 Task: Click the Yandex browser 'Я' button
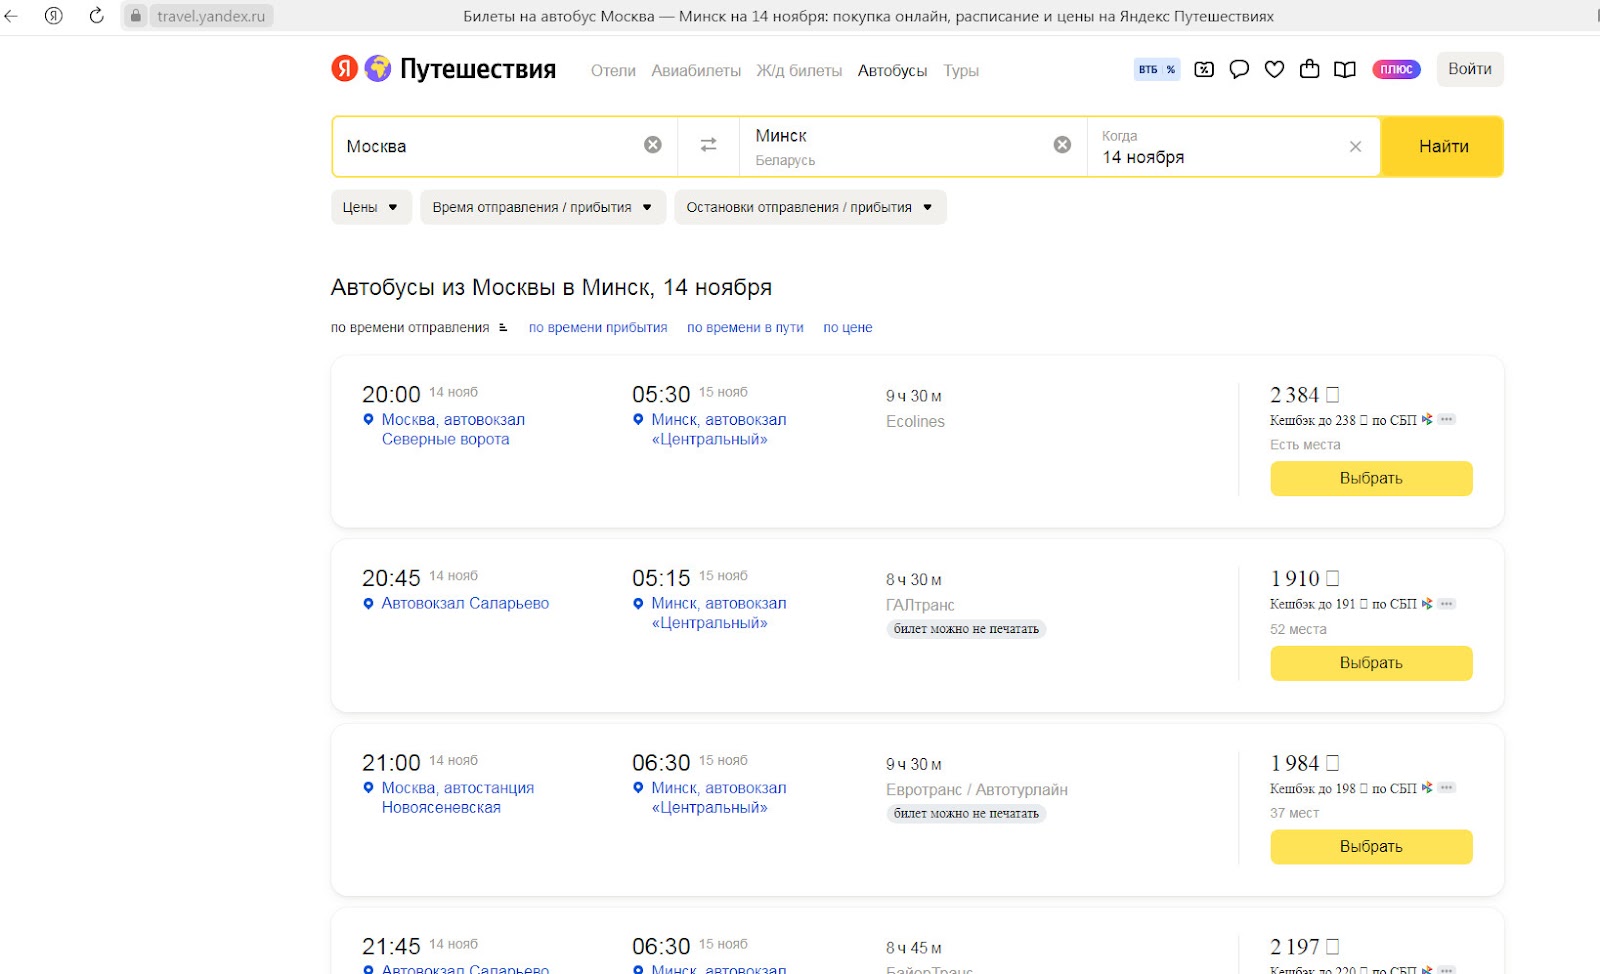point(54,15)
